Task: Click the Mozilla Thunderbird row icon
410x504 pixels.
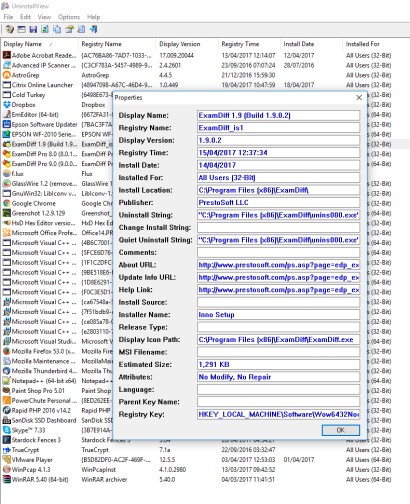Action: (6, 371)
